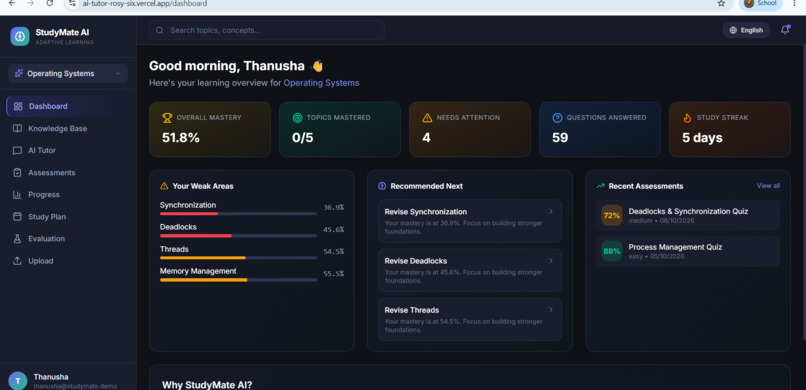The width and height of the screenshot is (806, 390).
Task: Click the Questions Answered question-mark icon
Action: pyautogui.click(x=557, y=118)
